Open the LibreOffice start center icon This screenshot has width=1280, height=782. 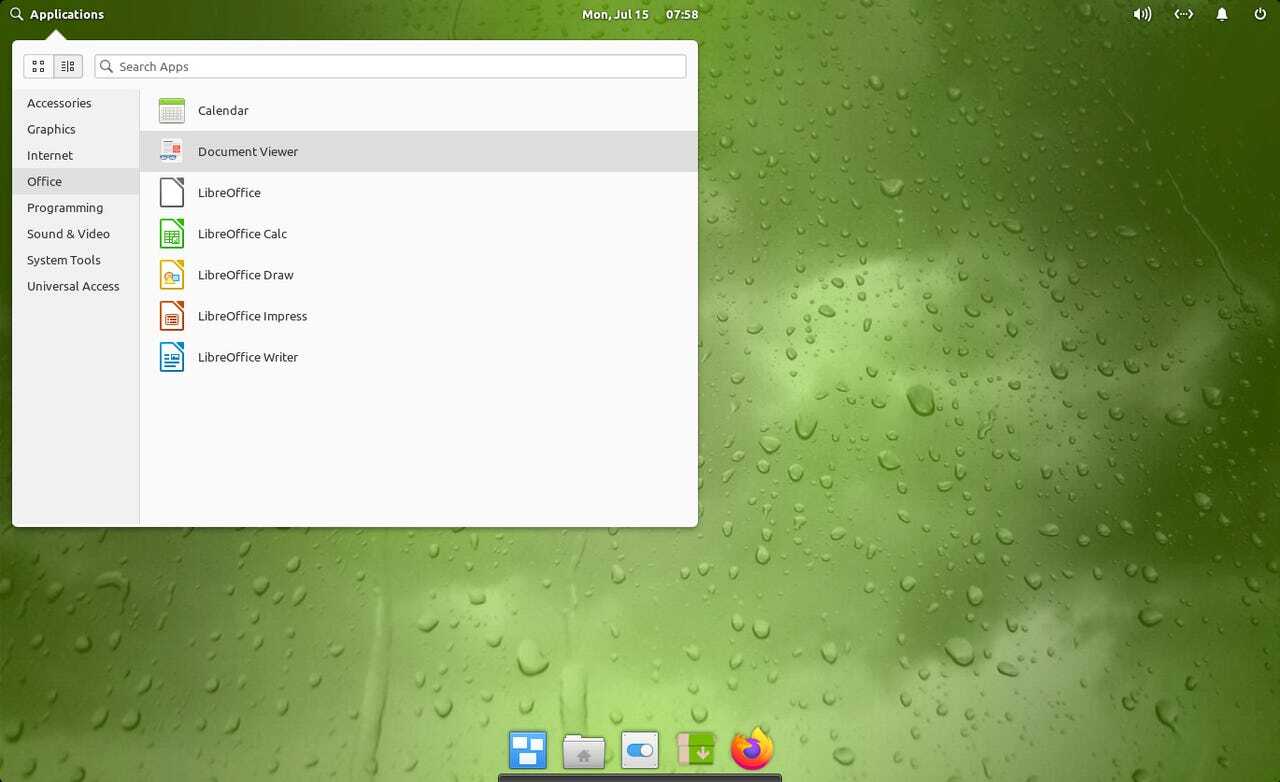(172, 193)
